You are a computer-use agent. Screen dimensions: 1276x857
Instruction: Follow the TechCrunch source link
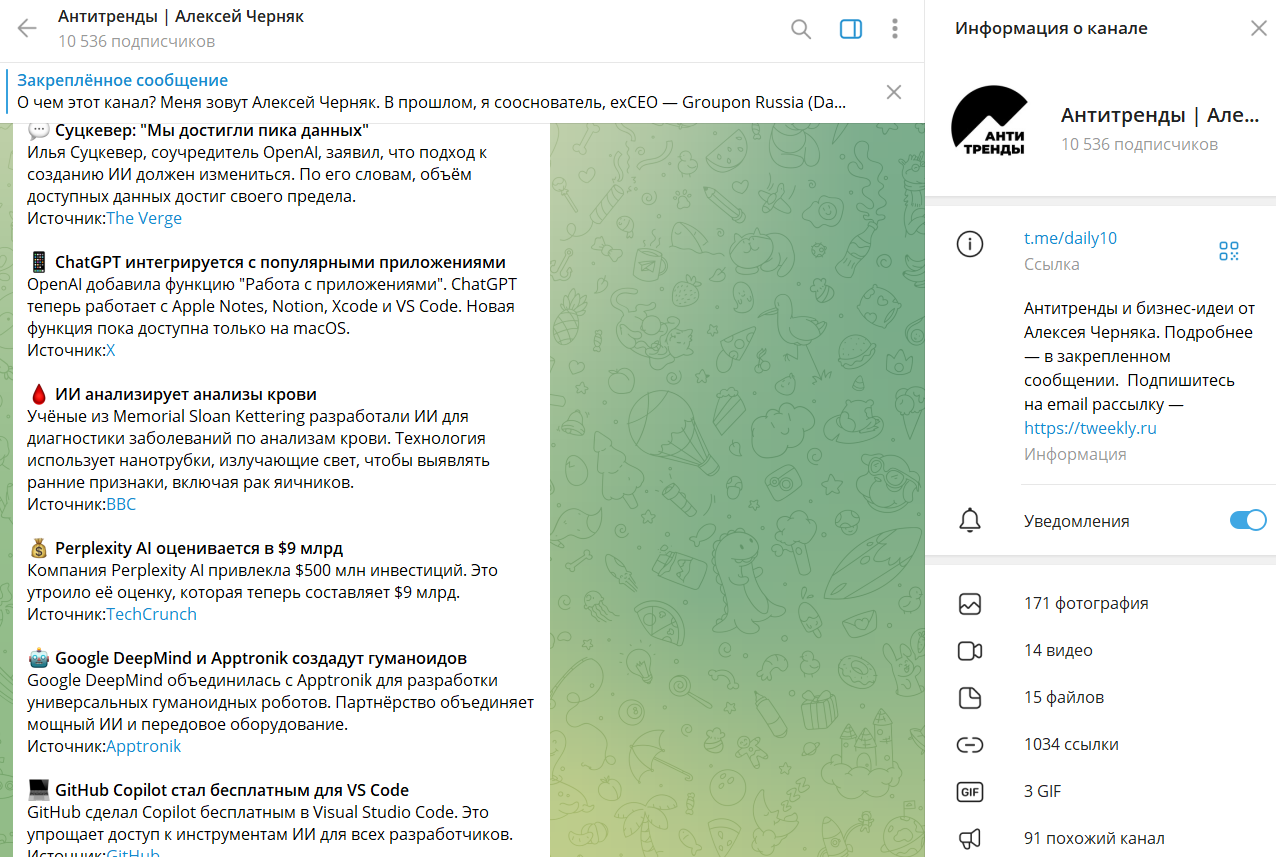(x=152, y=614)
